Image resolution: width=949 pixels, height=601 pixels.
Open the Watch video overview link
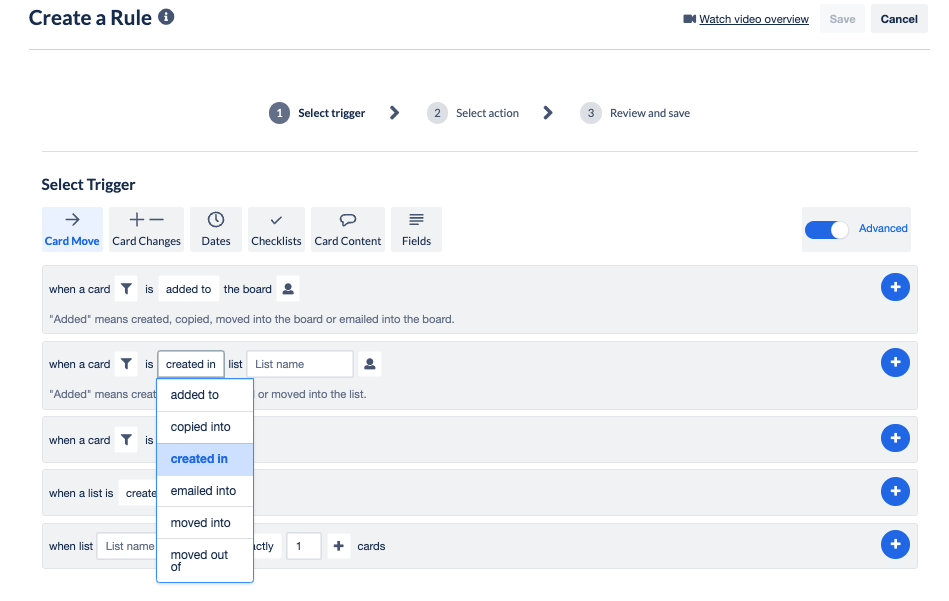click(x=752, y=19)
